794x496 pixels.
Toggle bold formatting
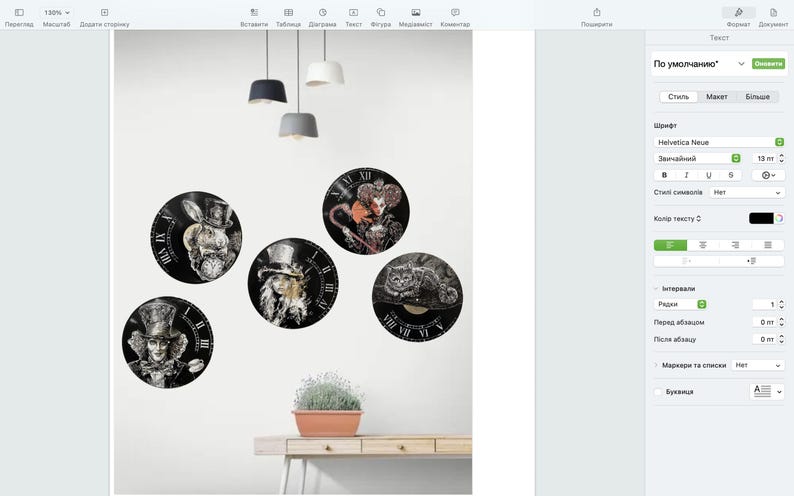pyautogui.click(x=664, y=175)
